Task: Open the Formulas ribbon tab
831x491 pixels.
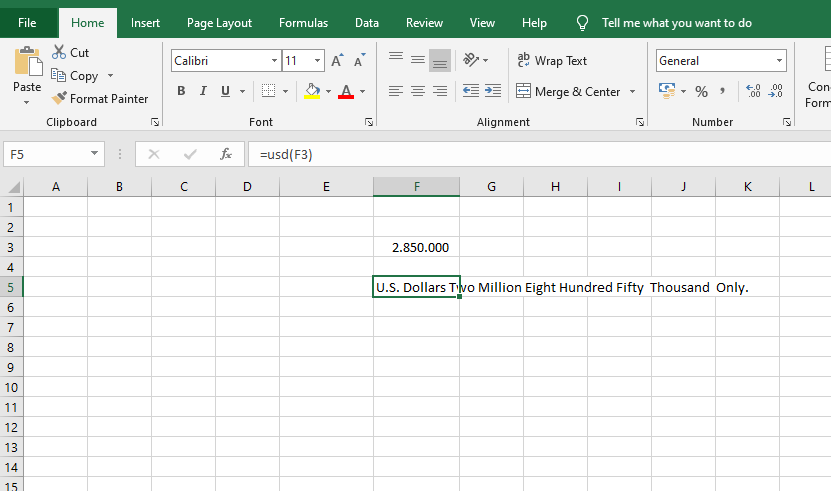Action: (x=303, y=23)
